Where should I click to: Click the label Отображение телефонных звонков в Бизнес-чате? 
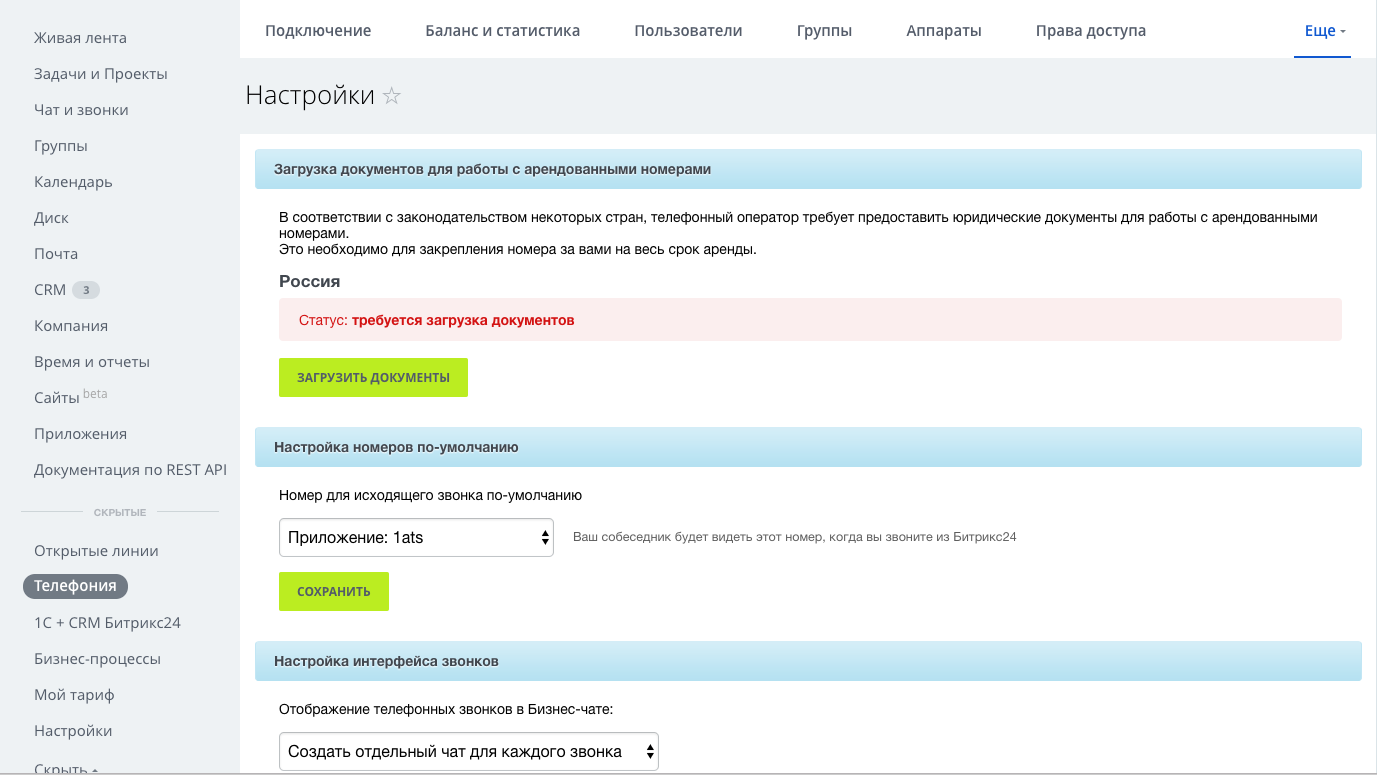click(446, 709)
